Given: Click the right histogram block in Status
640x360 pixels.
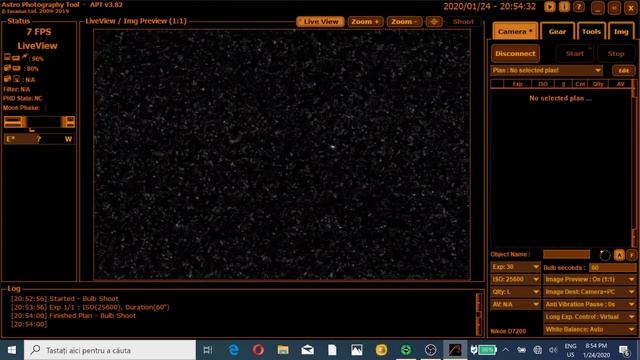Looking at the screenshot, I should [68, 122].
